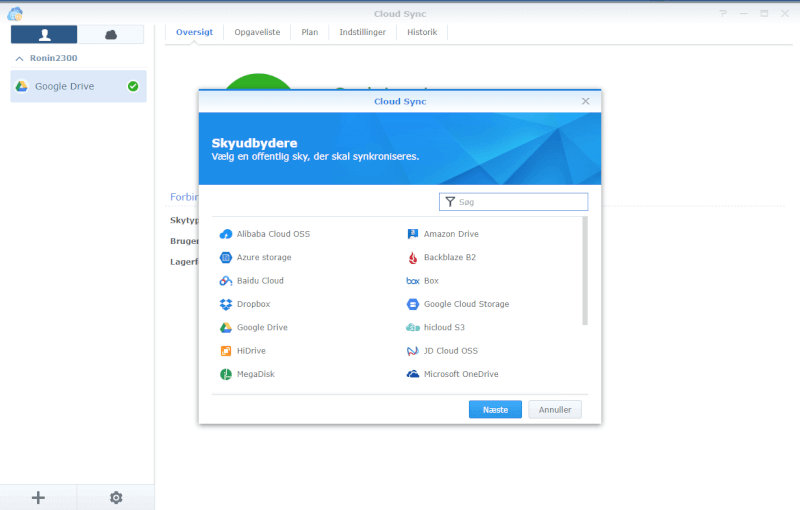Open the Oversigt tab
Image resolution: width=800 pixels, height=510 pixels.
coord(194,32)
